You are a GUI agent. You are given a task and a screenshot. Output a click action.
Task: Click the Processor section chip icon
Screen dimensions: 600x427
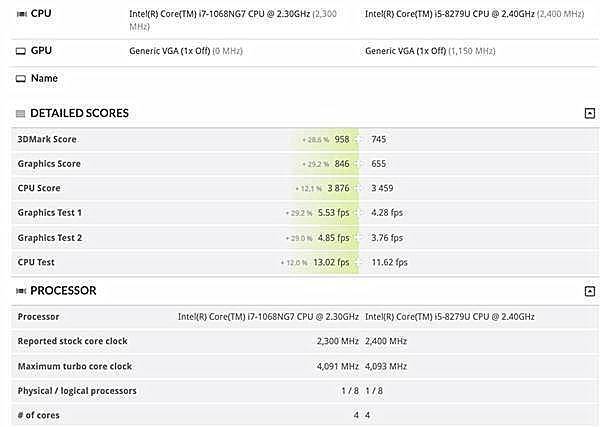(x=21, y=291)
